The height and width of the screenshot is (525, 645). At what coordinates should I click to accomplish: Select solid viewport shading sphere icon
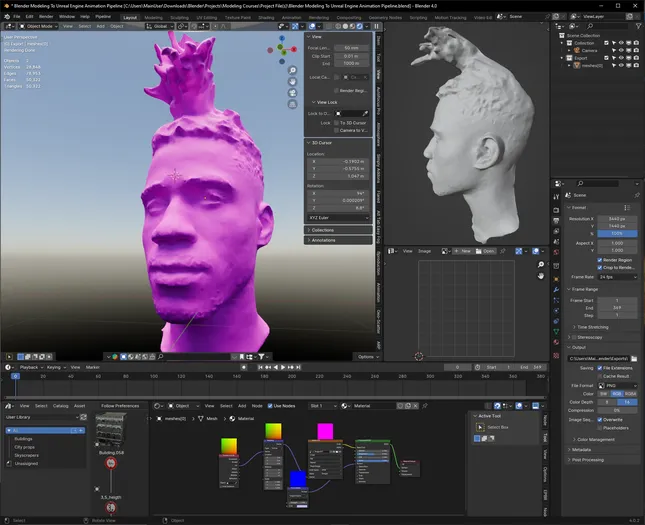click(345, 26)
